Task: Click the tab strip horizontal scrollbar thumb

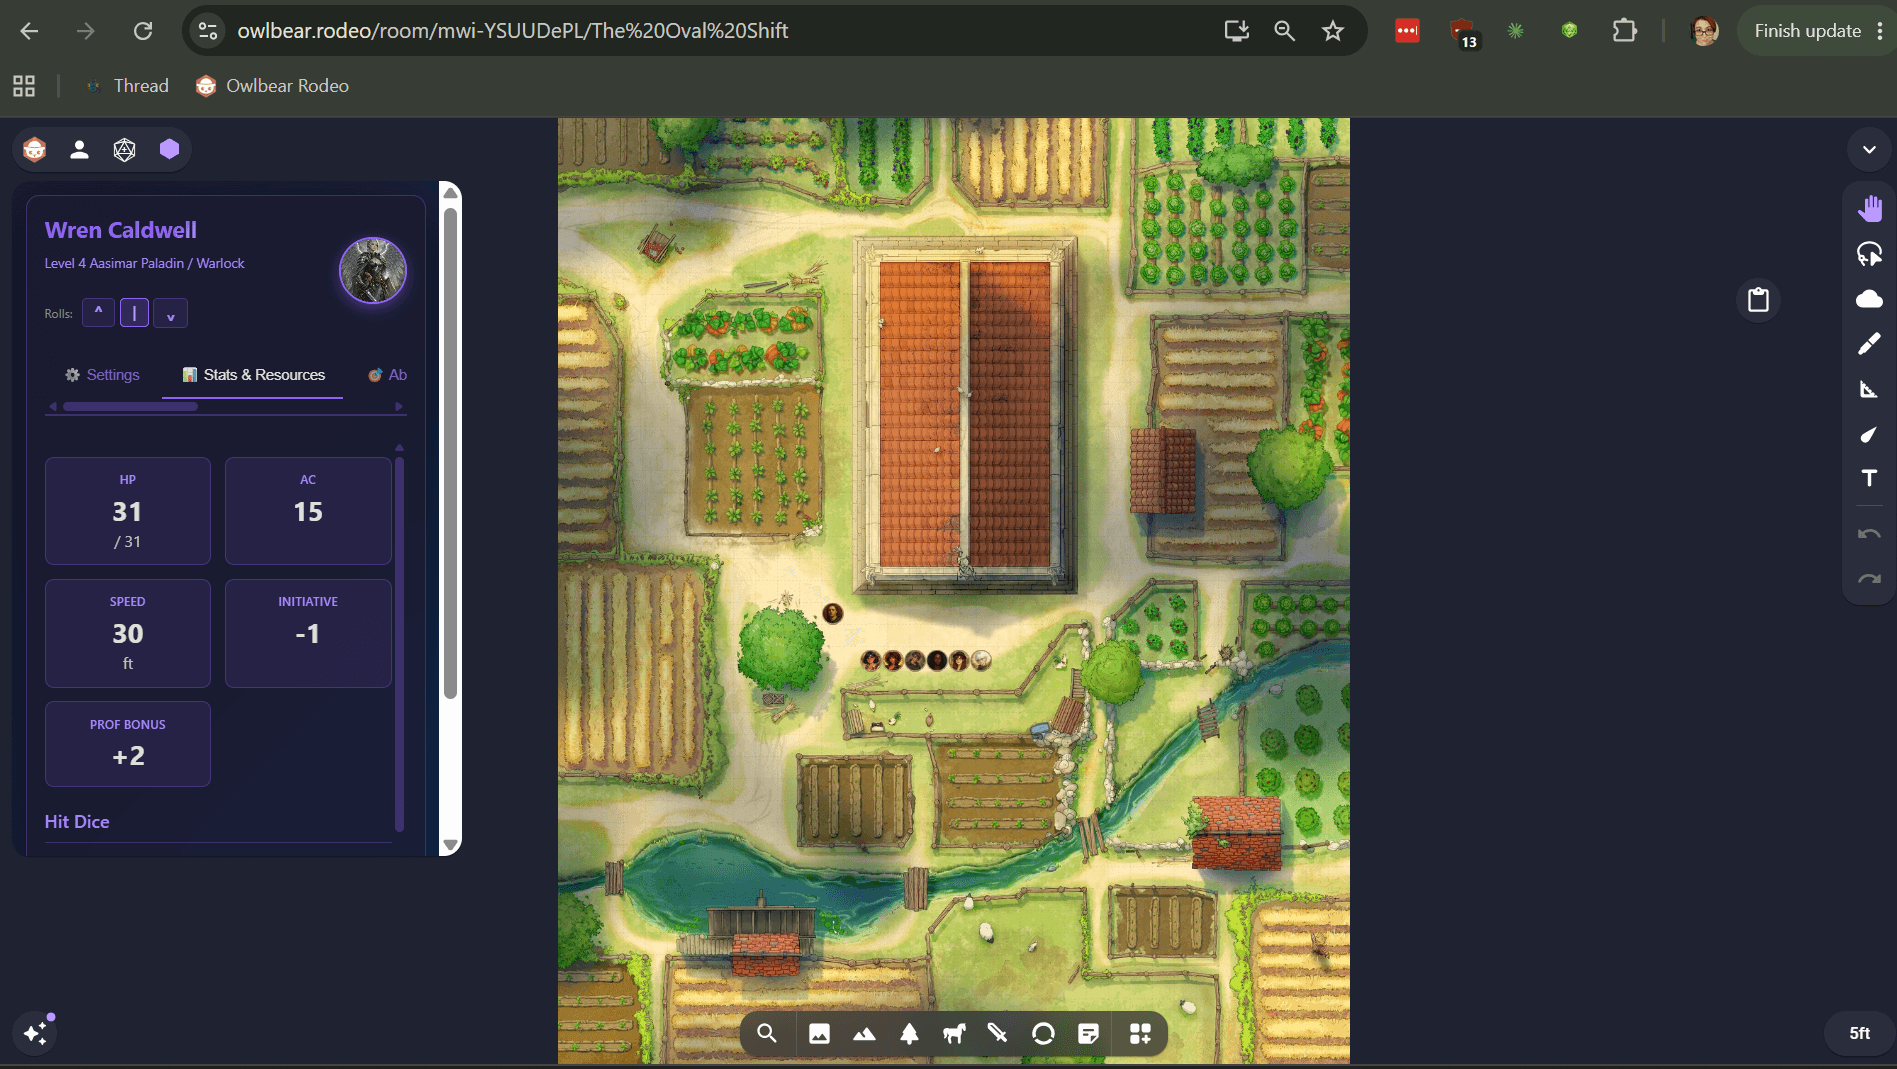Action: click(x=130, y=407)
